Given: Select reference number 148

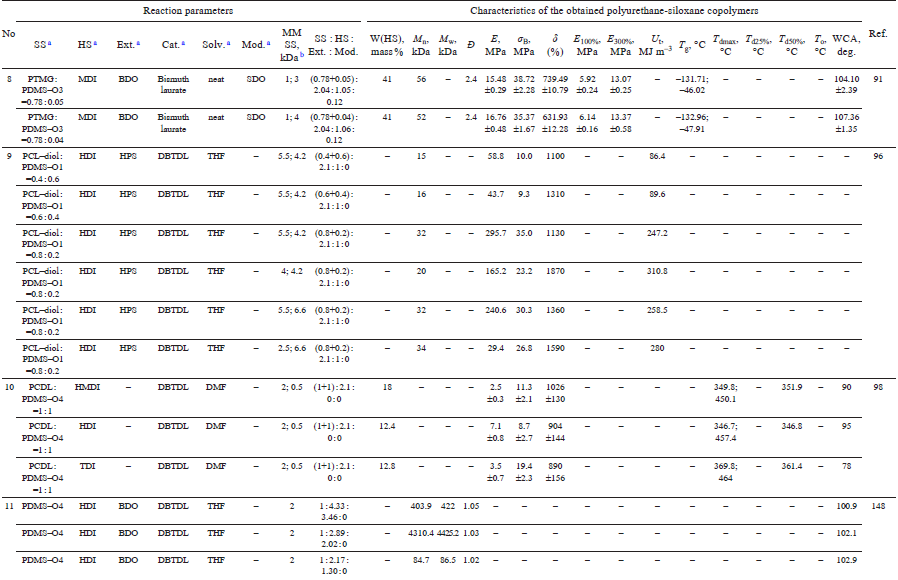Looking at the screenshot, I should pos(877,506).
